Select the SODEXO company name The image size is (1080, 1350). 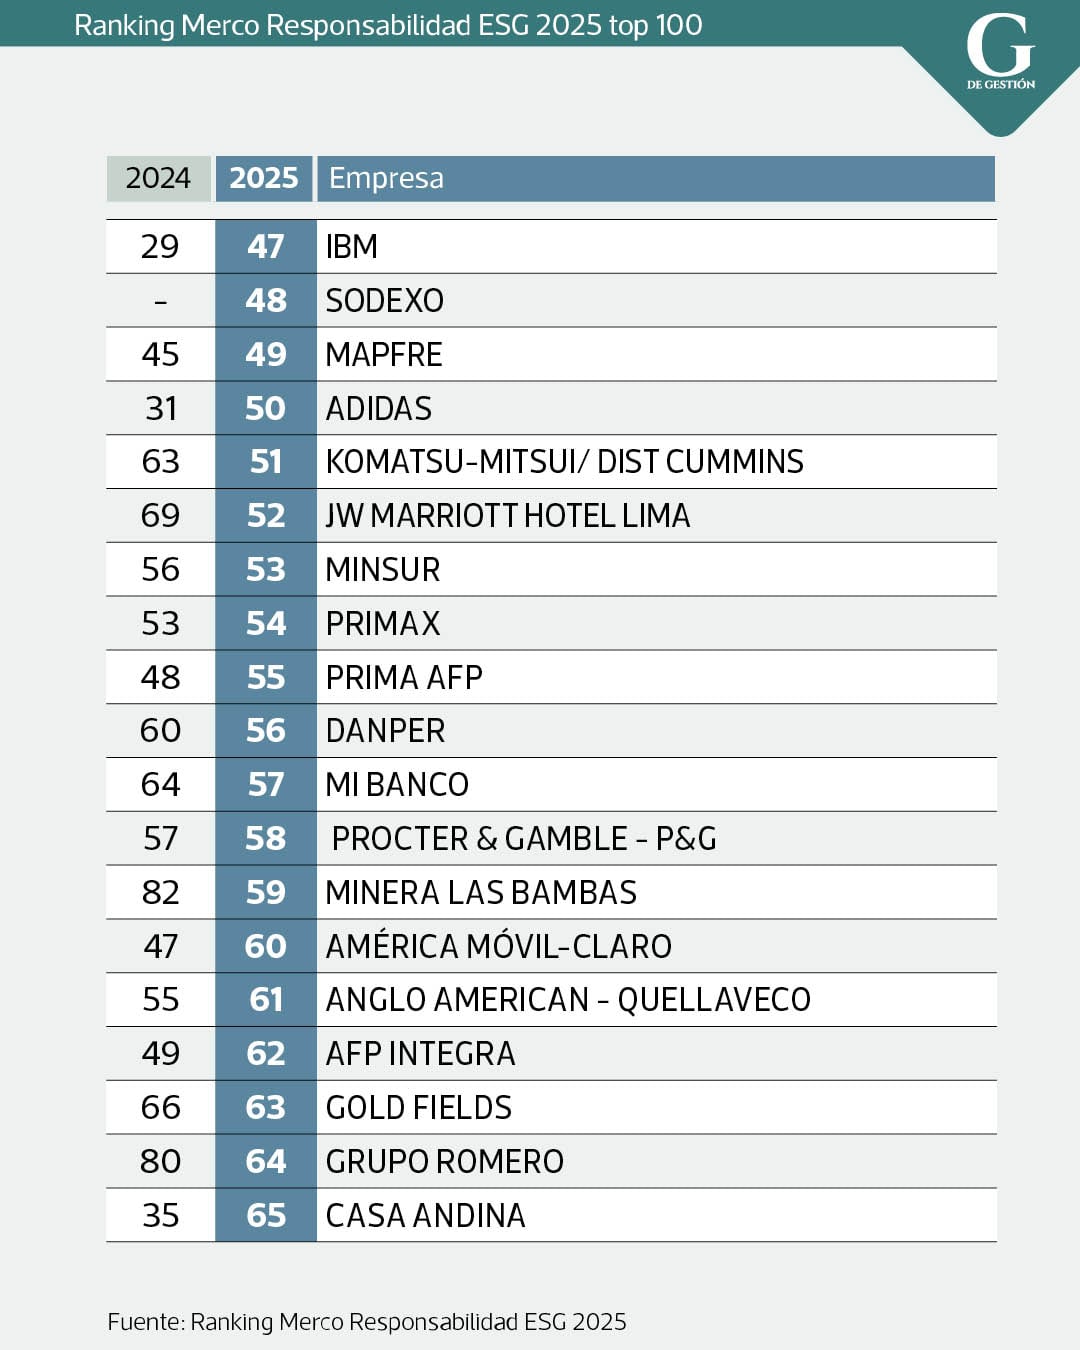point(385,300)
